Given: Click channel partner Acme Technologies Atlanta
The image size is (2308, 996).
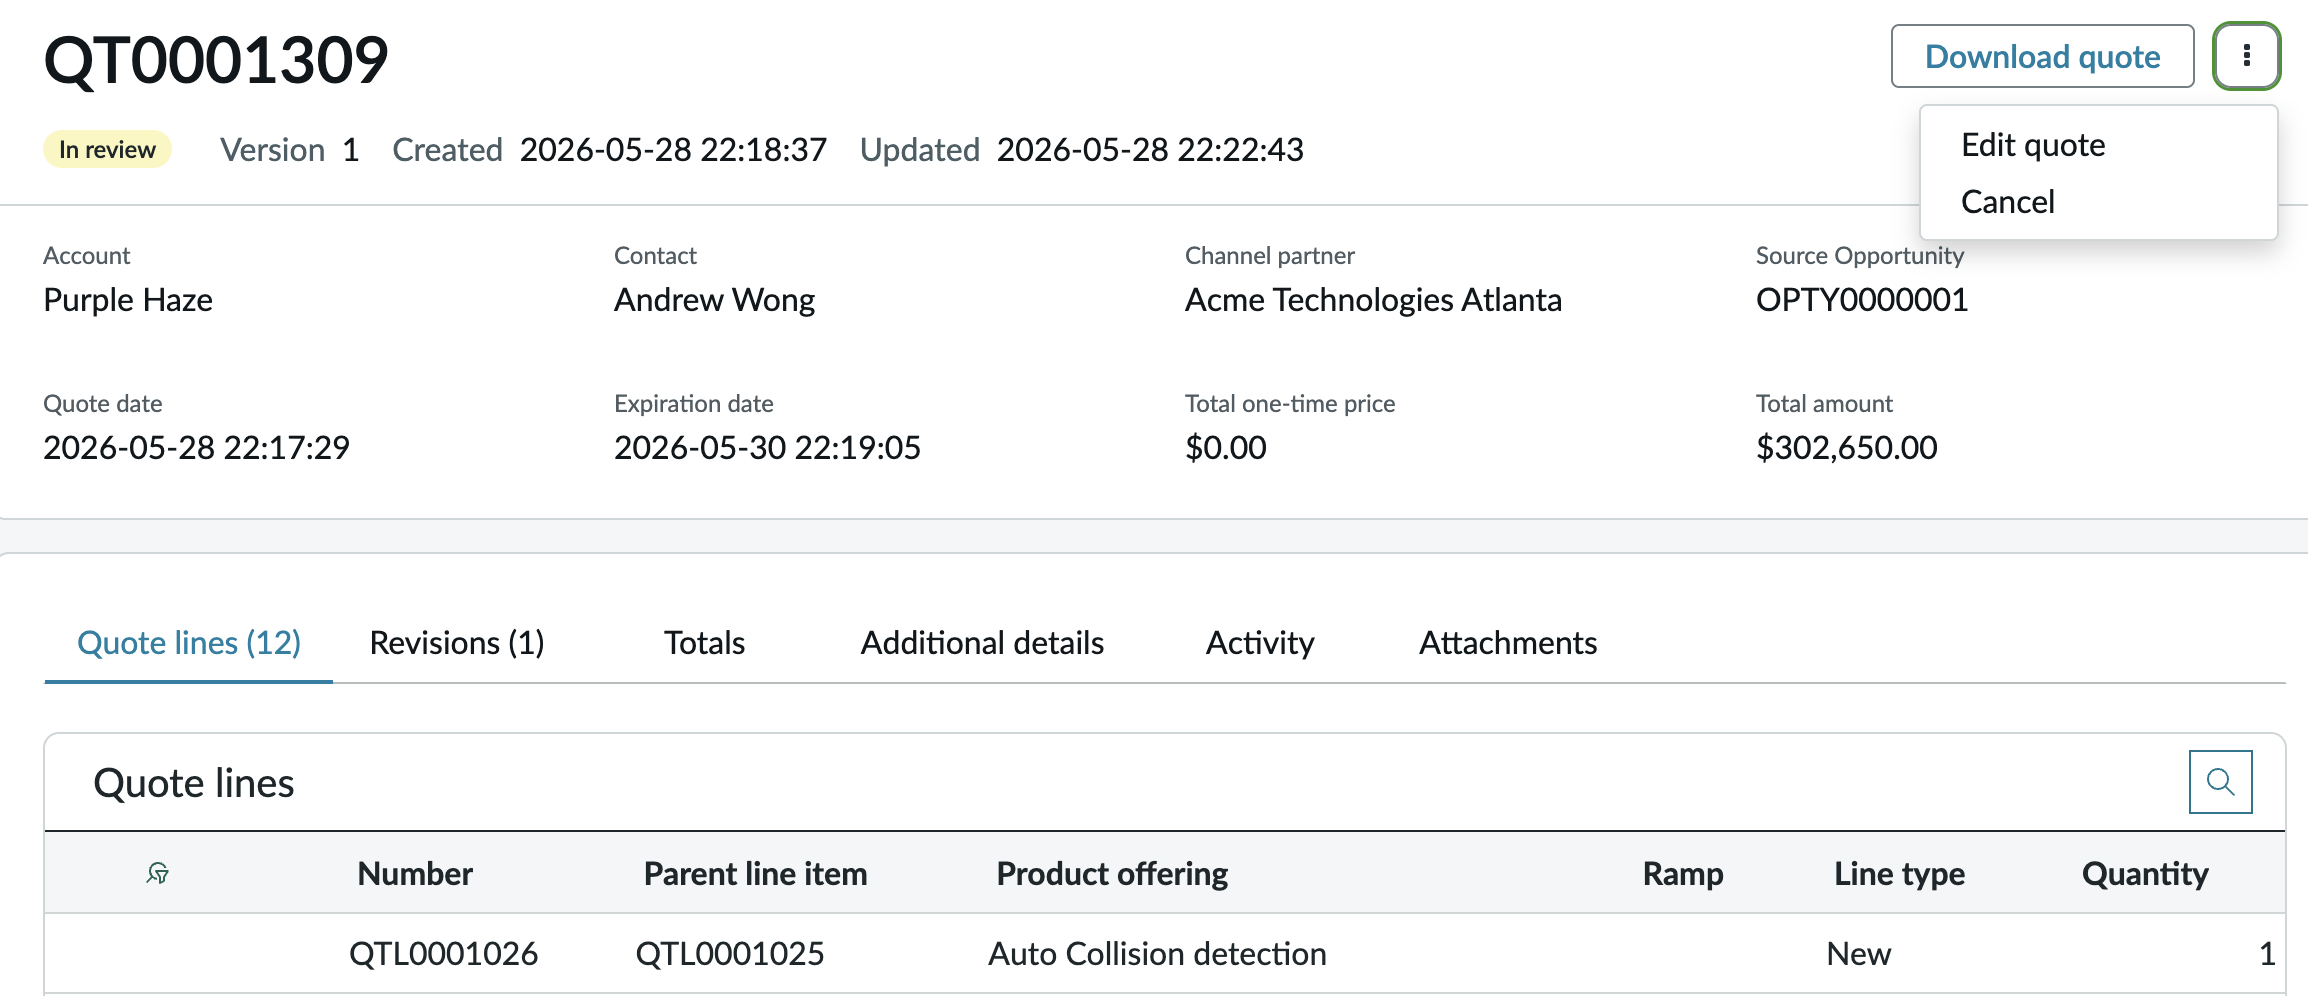Looking at the screenshot, I should click(1373, 300).
